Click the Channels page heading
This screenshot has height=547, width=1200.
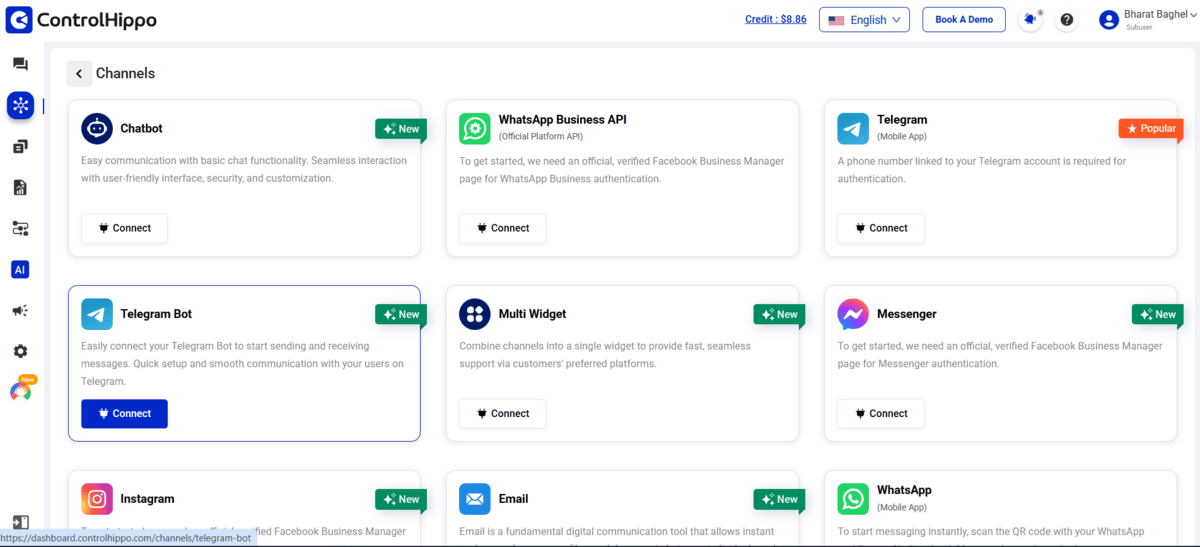tap(125, 73)
